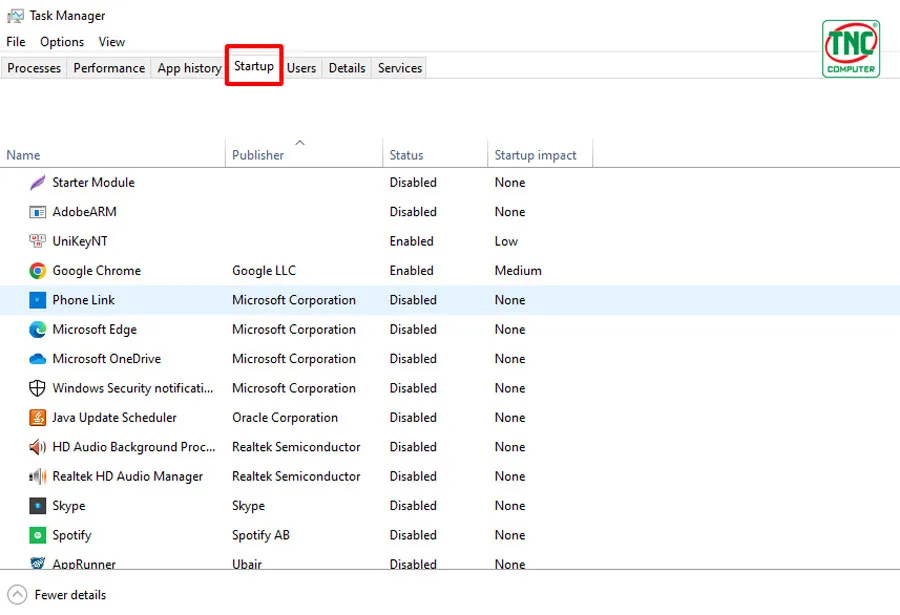Select the Microsoft OneDrive row name
900x615 pixels.
(x=107, y=359)
